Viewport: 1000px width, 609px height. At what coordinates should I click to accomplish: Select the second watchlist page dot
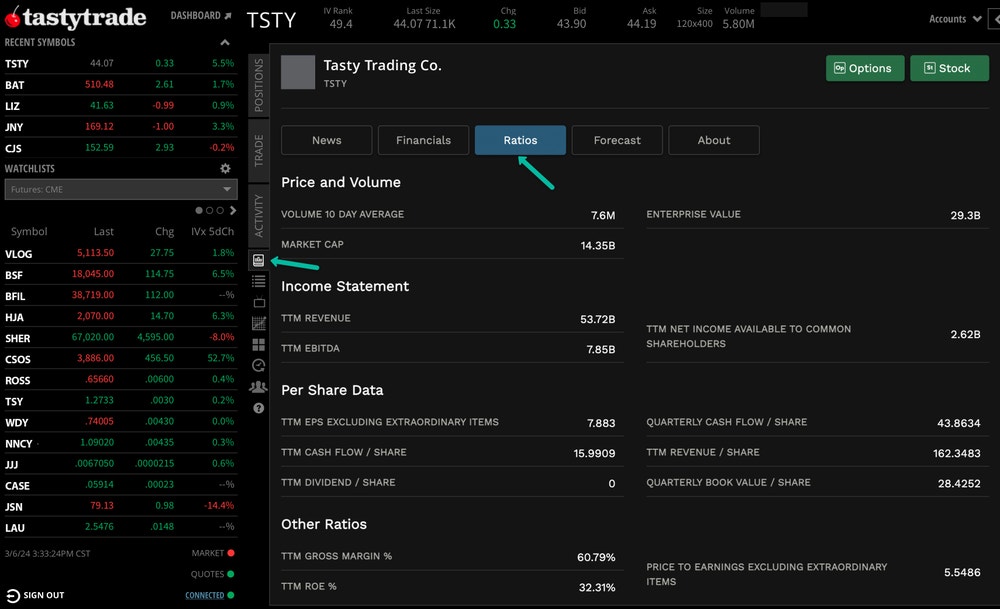point(209,210)
